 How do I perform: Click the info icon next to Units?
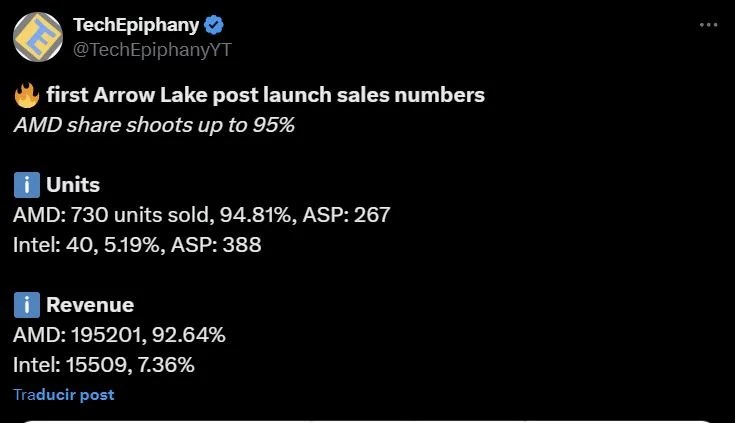point(27,185)
